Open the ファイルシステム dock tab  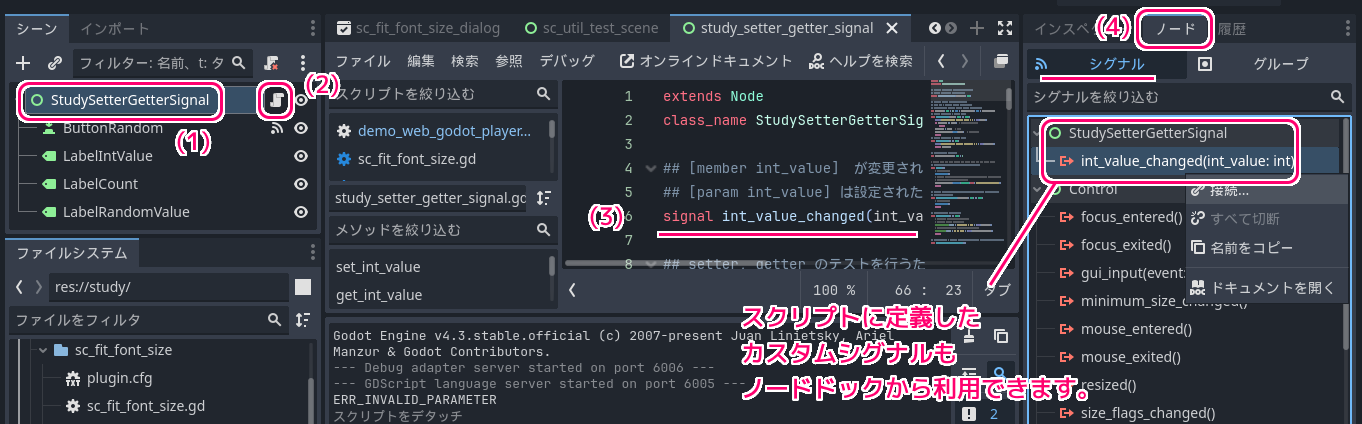pos(72,252)
